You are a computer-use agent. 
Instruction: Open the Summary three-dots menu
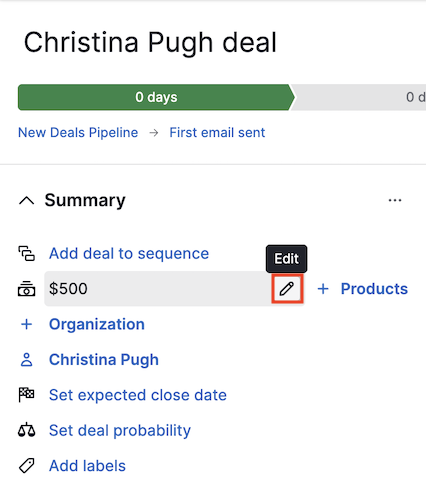tap(395, 200)
